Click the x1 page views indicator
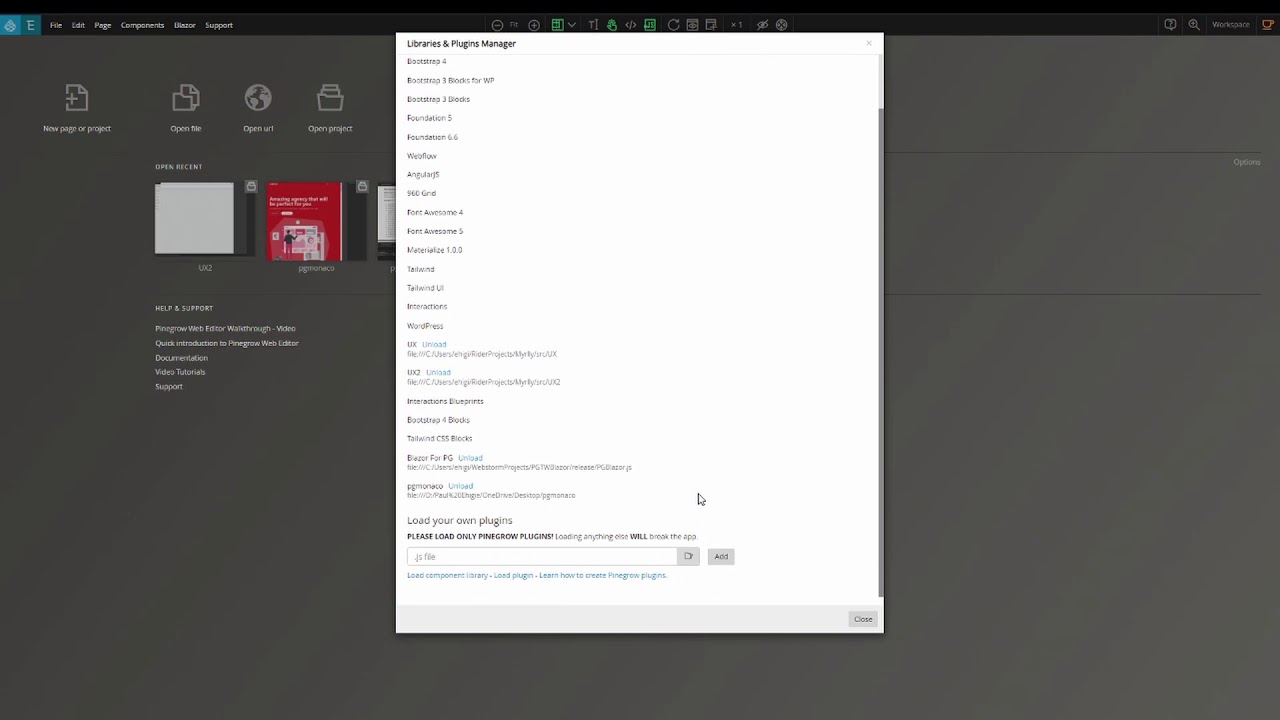Viewport: 1280px width, 720px height. pos(736,25)
